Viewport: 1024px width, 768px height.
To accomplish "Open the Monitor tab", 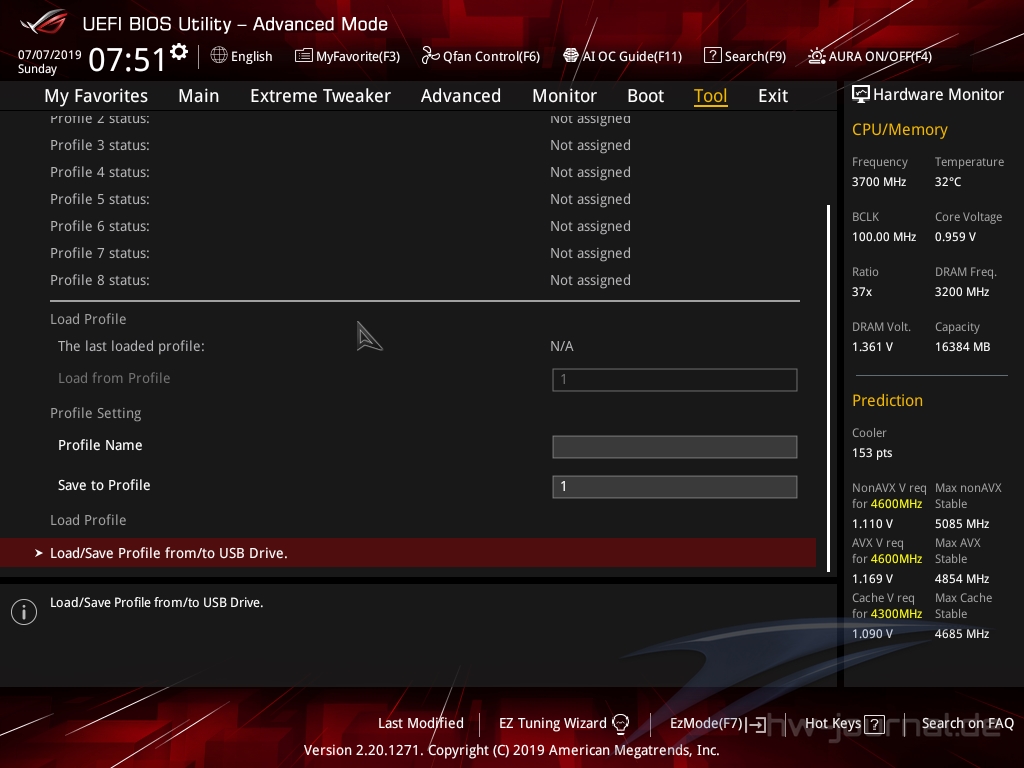I will 564,96.
